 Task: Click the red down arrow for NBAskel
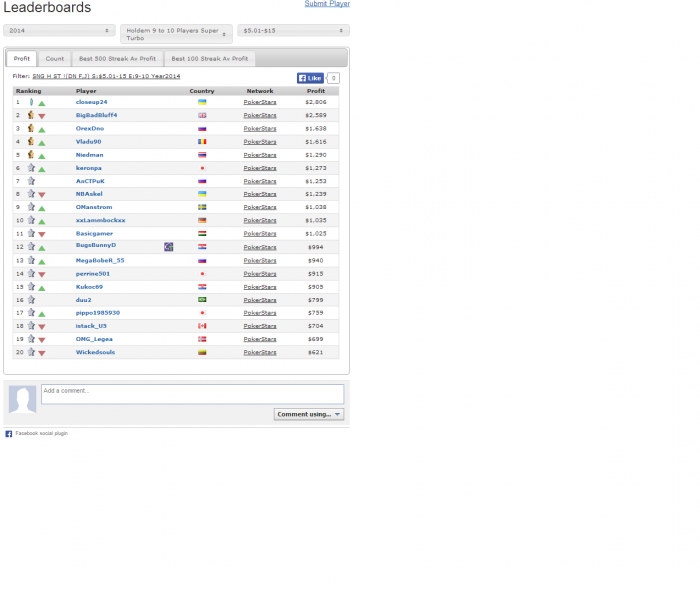click(42, 195)
